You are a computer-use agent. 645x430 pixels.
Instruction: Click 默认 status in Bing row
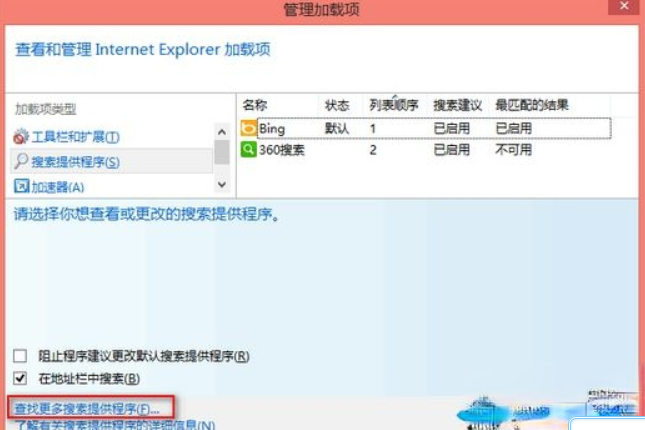point(337,129)
